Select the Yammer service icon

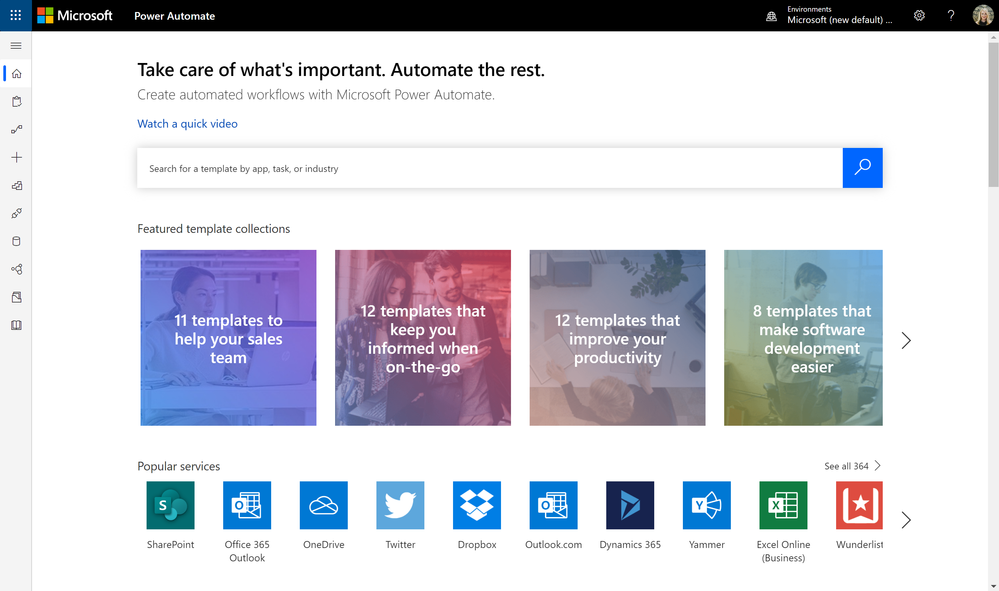707,505
